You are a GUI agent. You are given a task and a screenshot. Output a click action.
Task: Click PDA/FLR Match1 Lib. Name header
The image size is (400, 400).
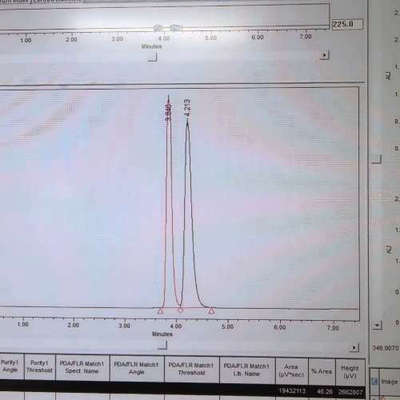[247, 370]
